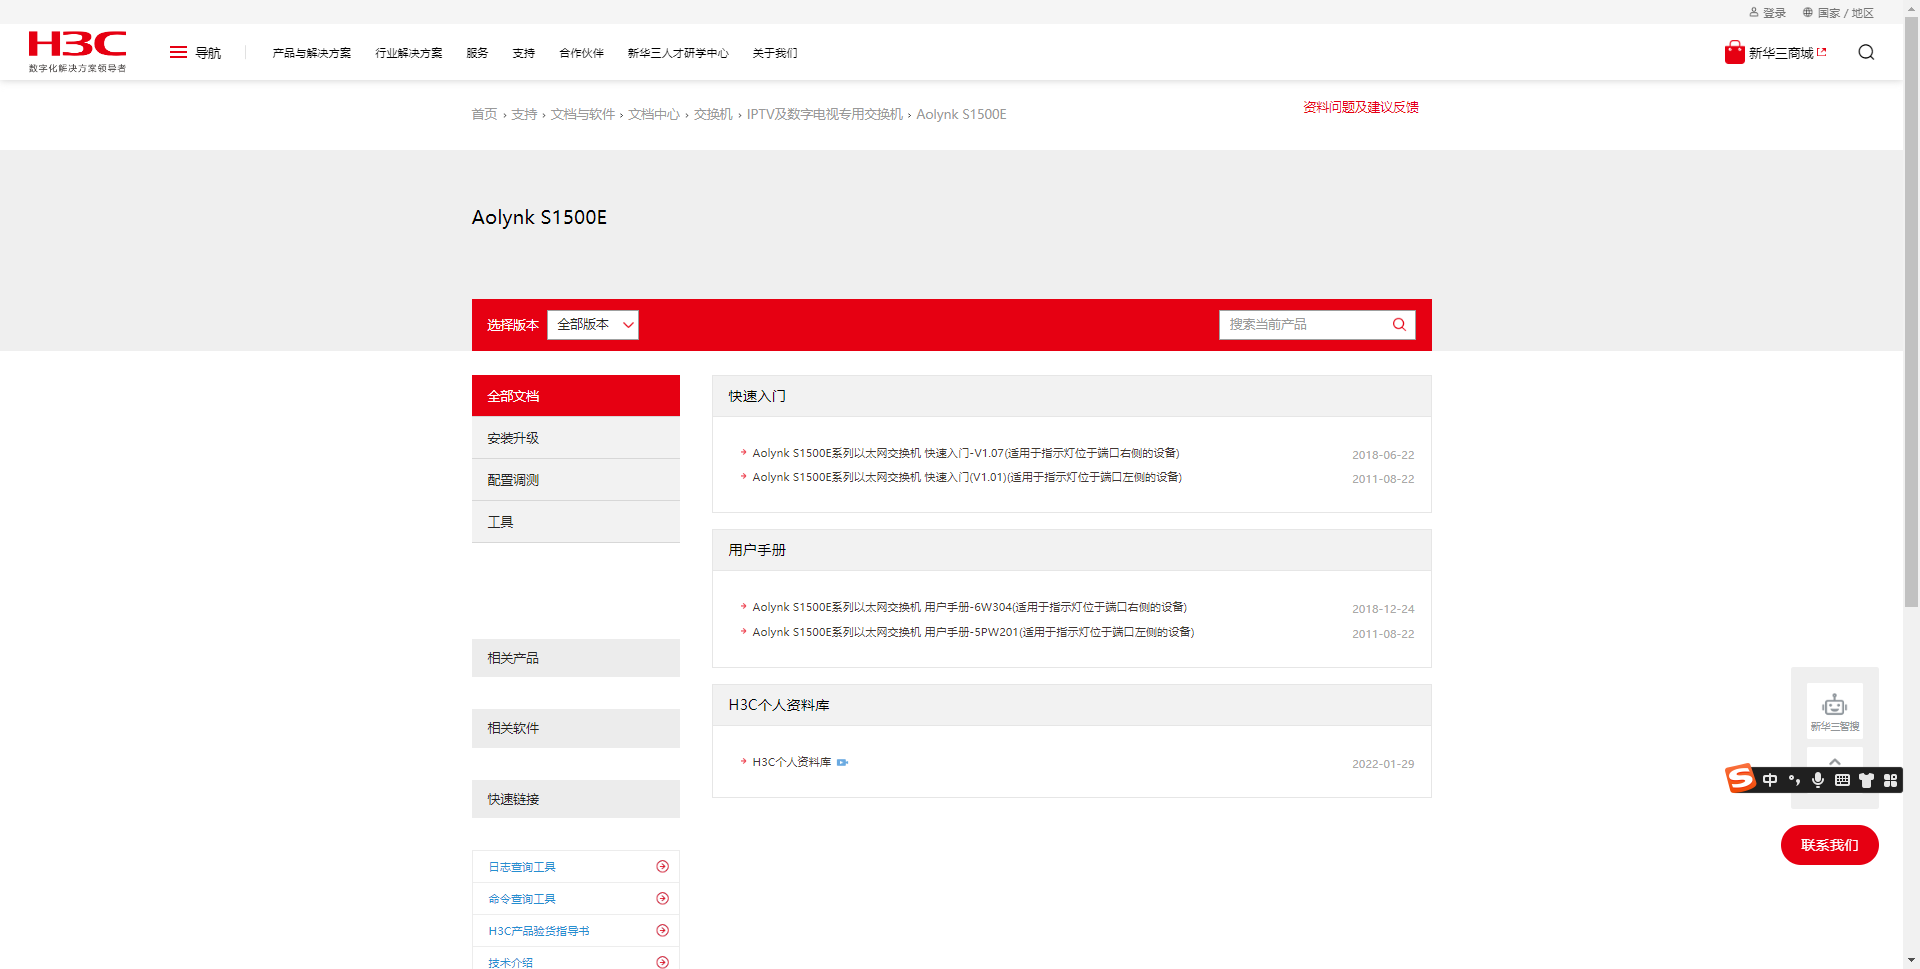Click arrow icon beside H3C产品验货指导书
This screenshot has width=1920, height=969.
662,930
